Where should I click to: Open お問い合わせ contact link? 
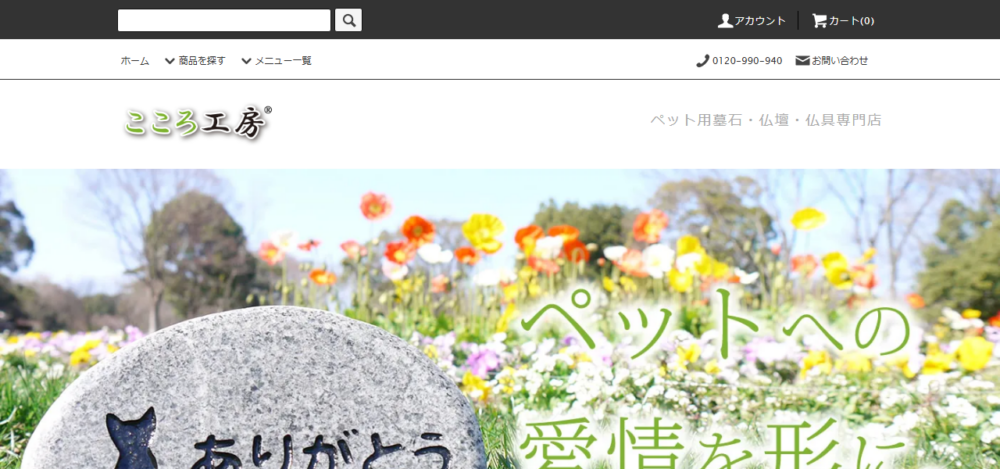[x=840, y=61]
